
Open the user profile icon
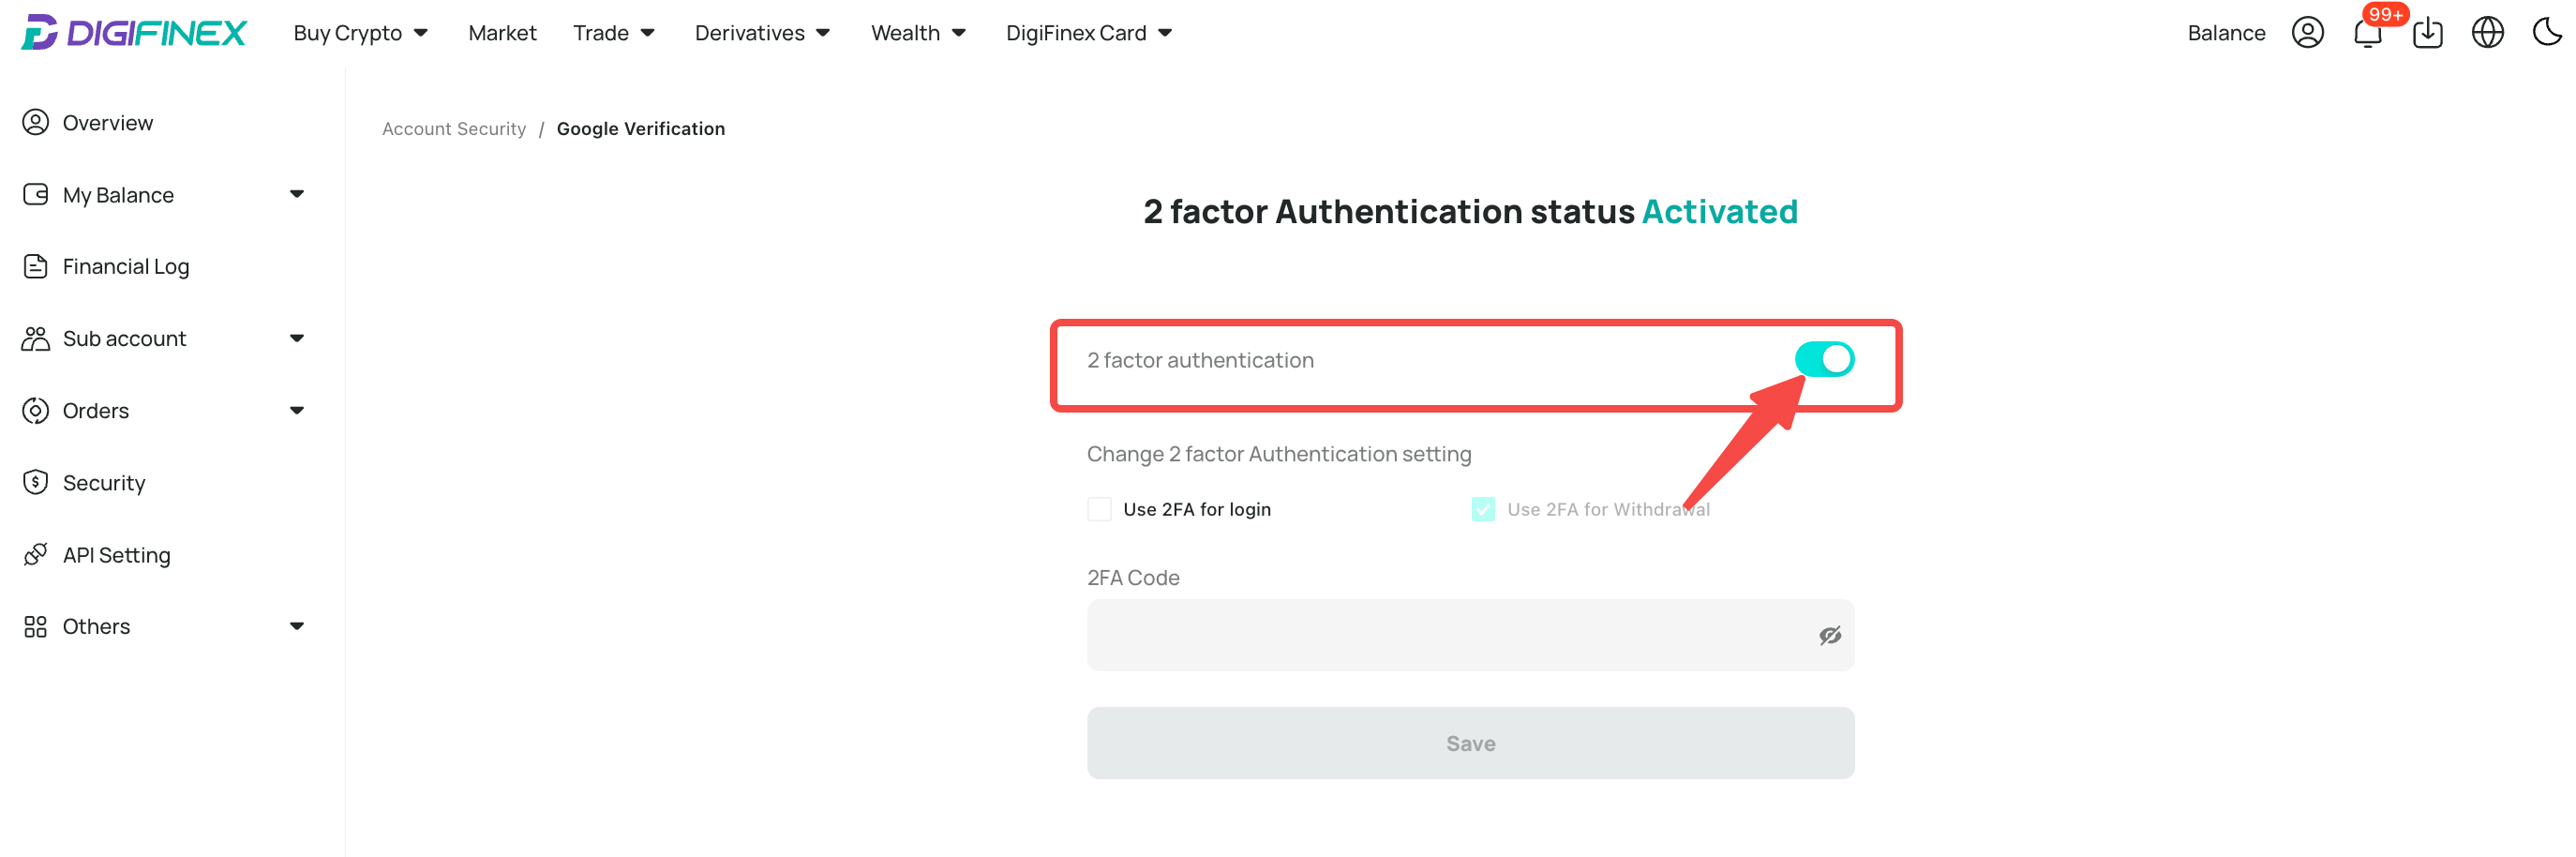(2307, 33)
